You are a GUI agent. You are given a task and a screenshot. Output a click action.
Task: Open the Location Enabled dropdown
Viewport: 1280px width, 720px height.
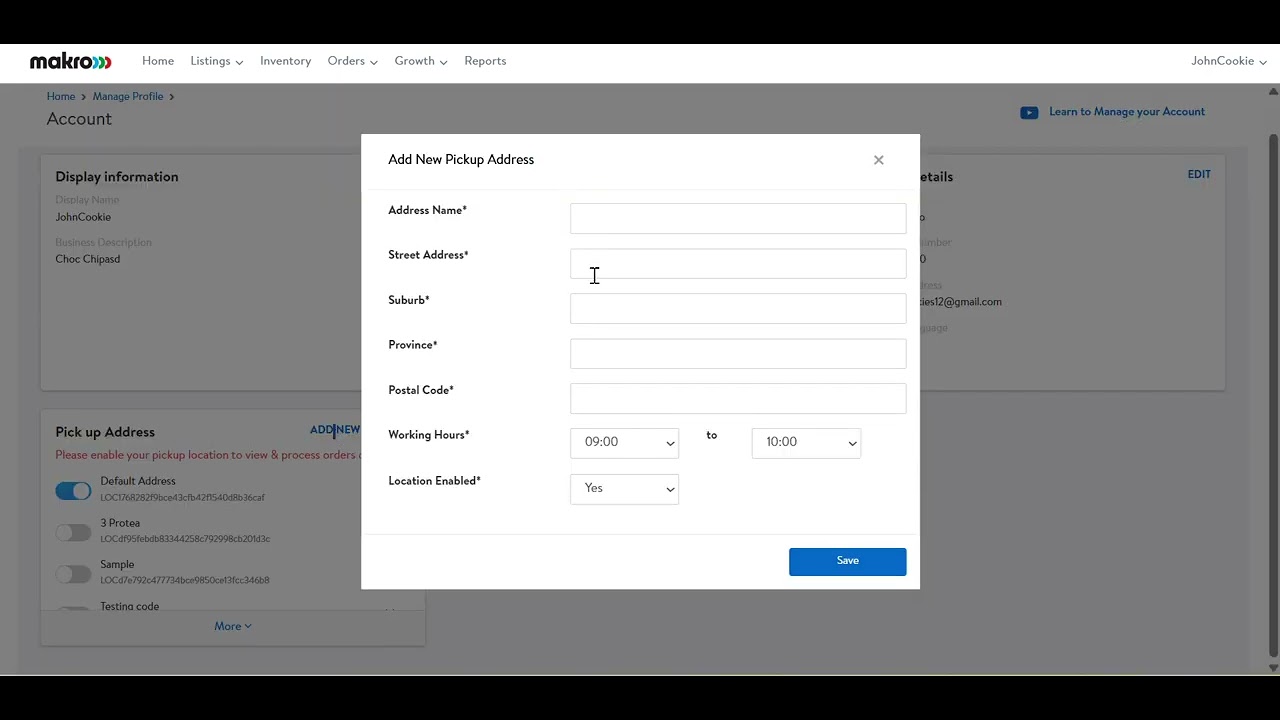click(624, 489)
